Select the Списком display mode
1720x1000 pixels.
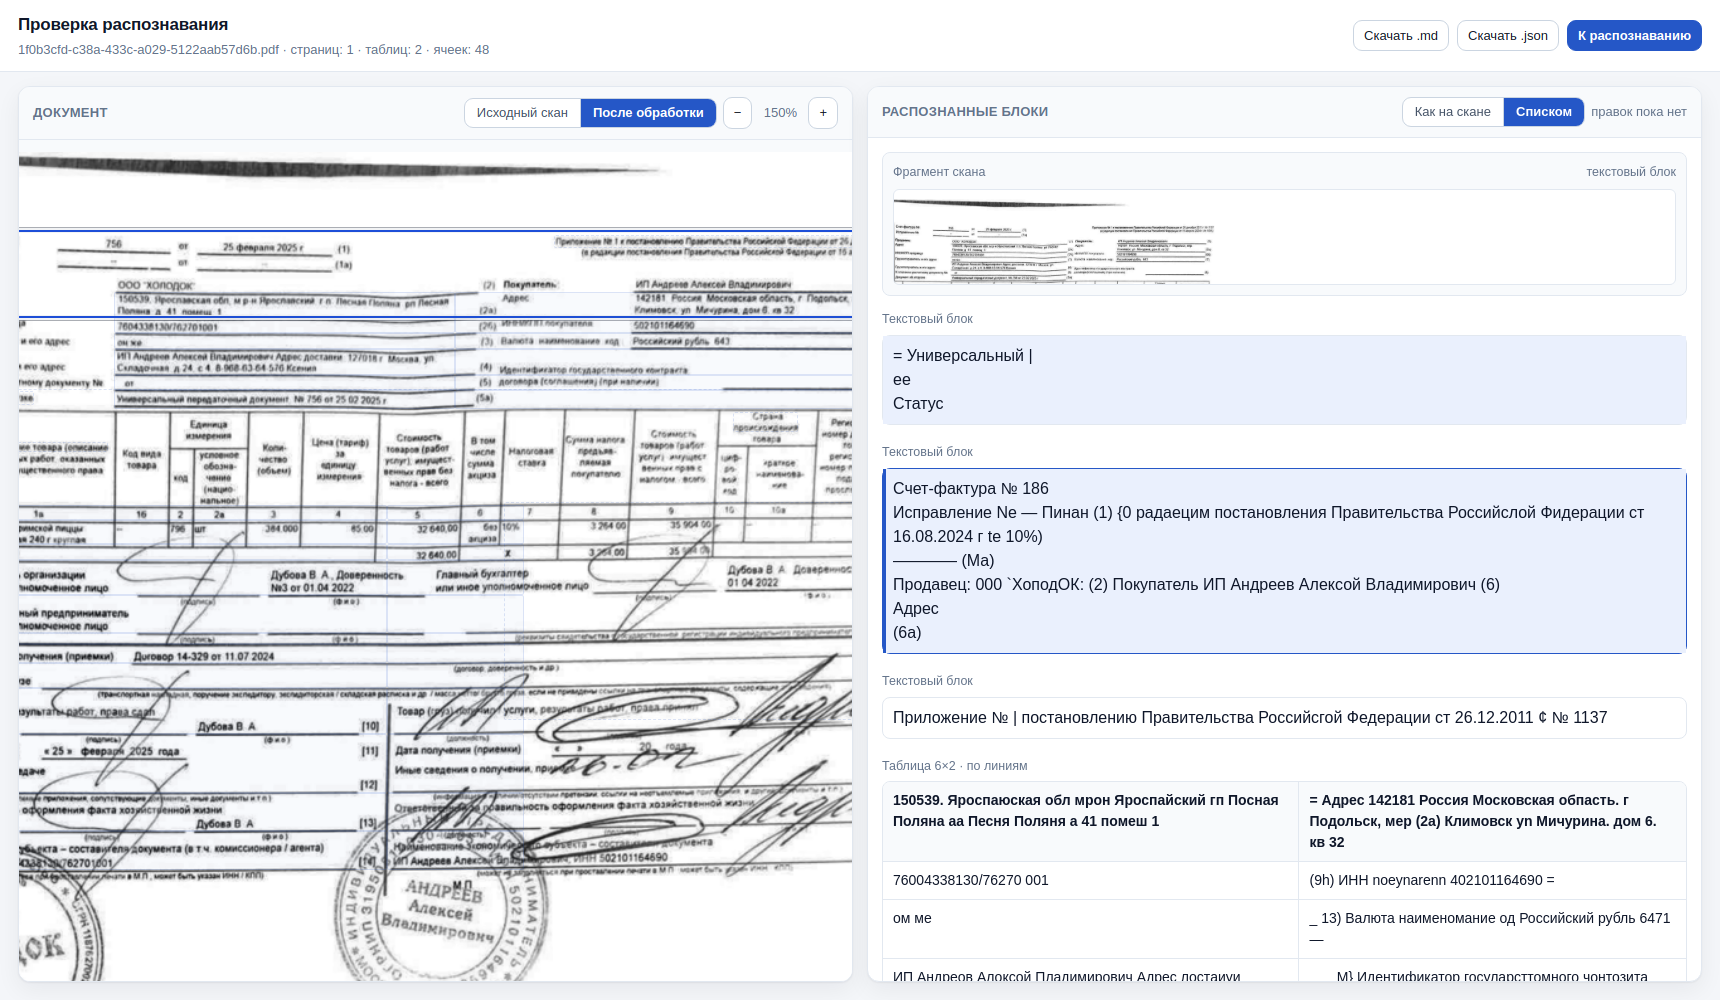(x=1543, y=112)
